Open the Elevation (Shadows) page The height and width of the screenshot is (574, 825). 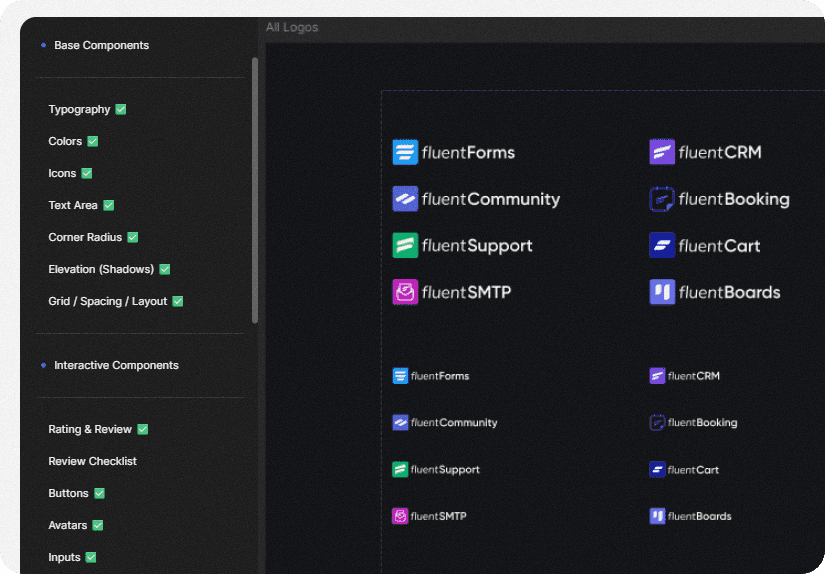click(101, 269)
